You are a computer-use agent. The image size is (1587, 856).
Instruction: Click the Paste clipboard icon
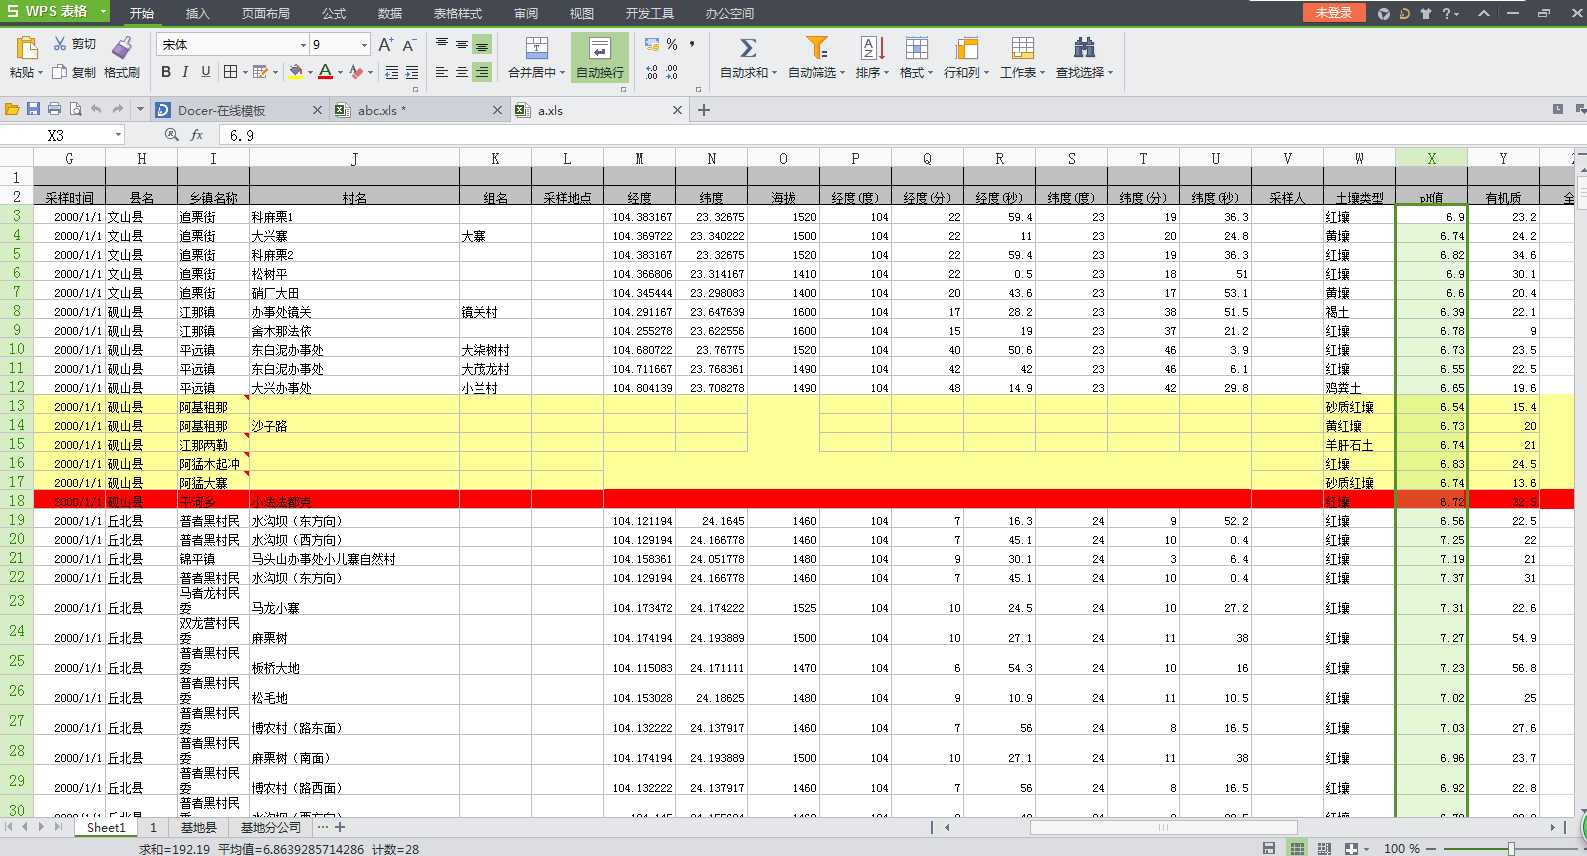coord(27,47)
